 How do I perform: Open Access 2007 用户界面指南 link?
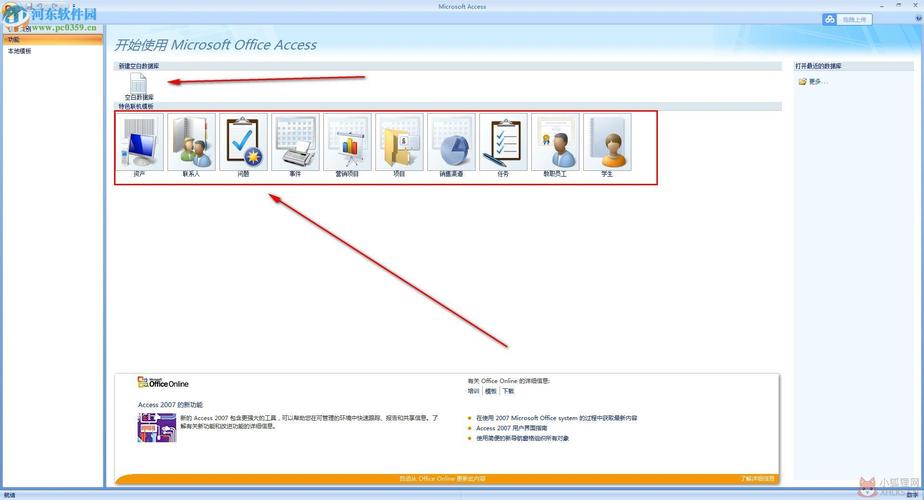pyautogui.click(x=512, y=428)
